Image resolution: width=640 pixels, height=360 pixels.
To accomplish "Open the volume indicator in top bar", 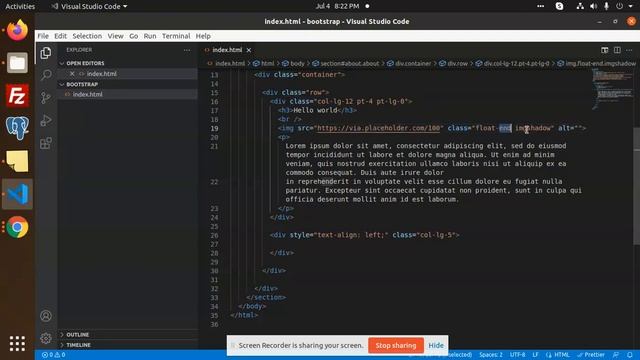I will point(593,6).
